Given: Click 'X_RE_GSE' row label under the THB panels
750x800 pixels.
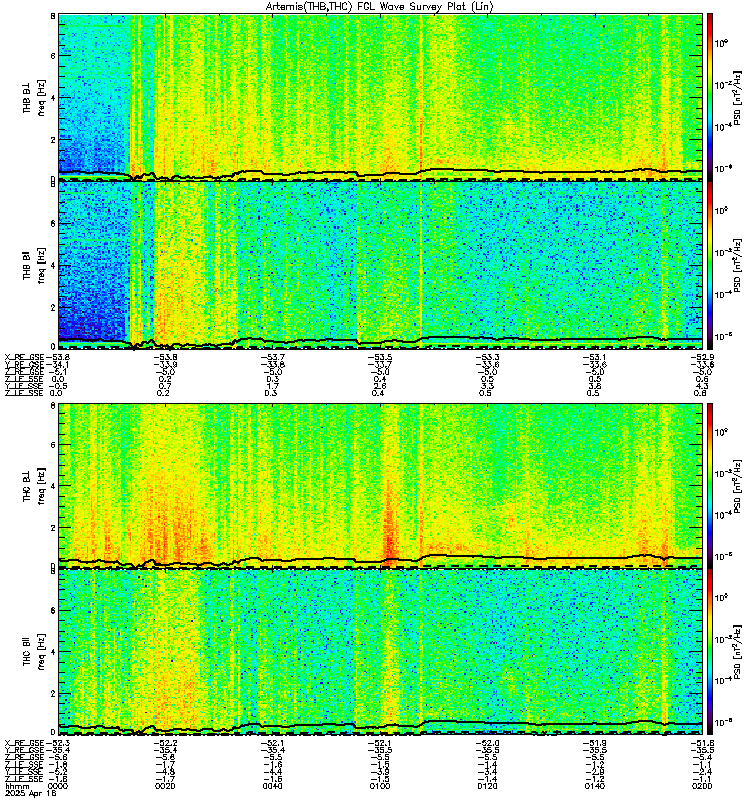Looking at the screenshot, I should [x=24, y=357].
